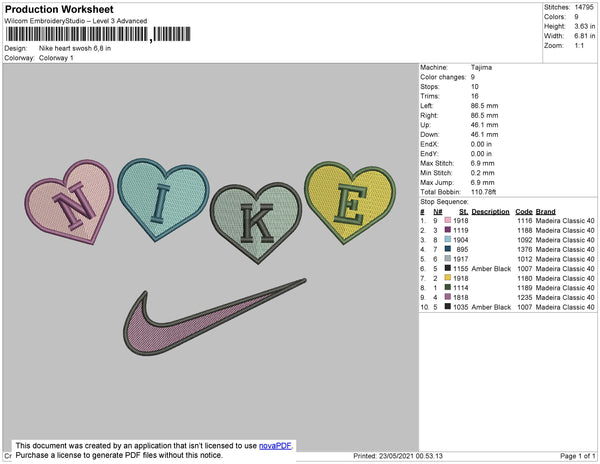The image size is (600, 464).
Task: Click 'Amber Black' in stop row 6
Action: tap(491, 269)
